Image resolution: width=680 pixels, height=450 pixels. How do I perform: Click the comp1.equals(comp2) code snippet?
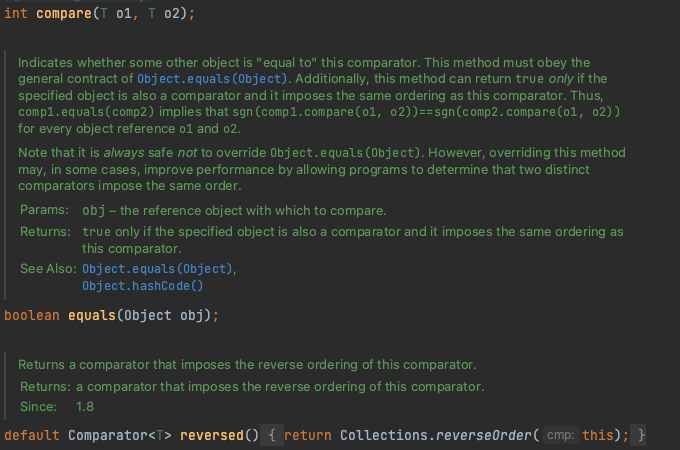(86, 112)
